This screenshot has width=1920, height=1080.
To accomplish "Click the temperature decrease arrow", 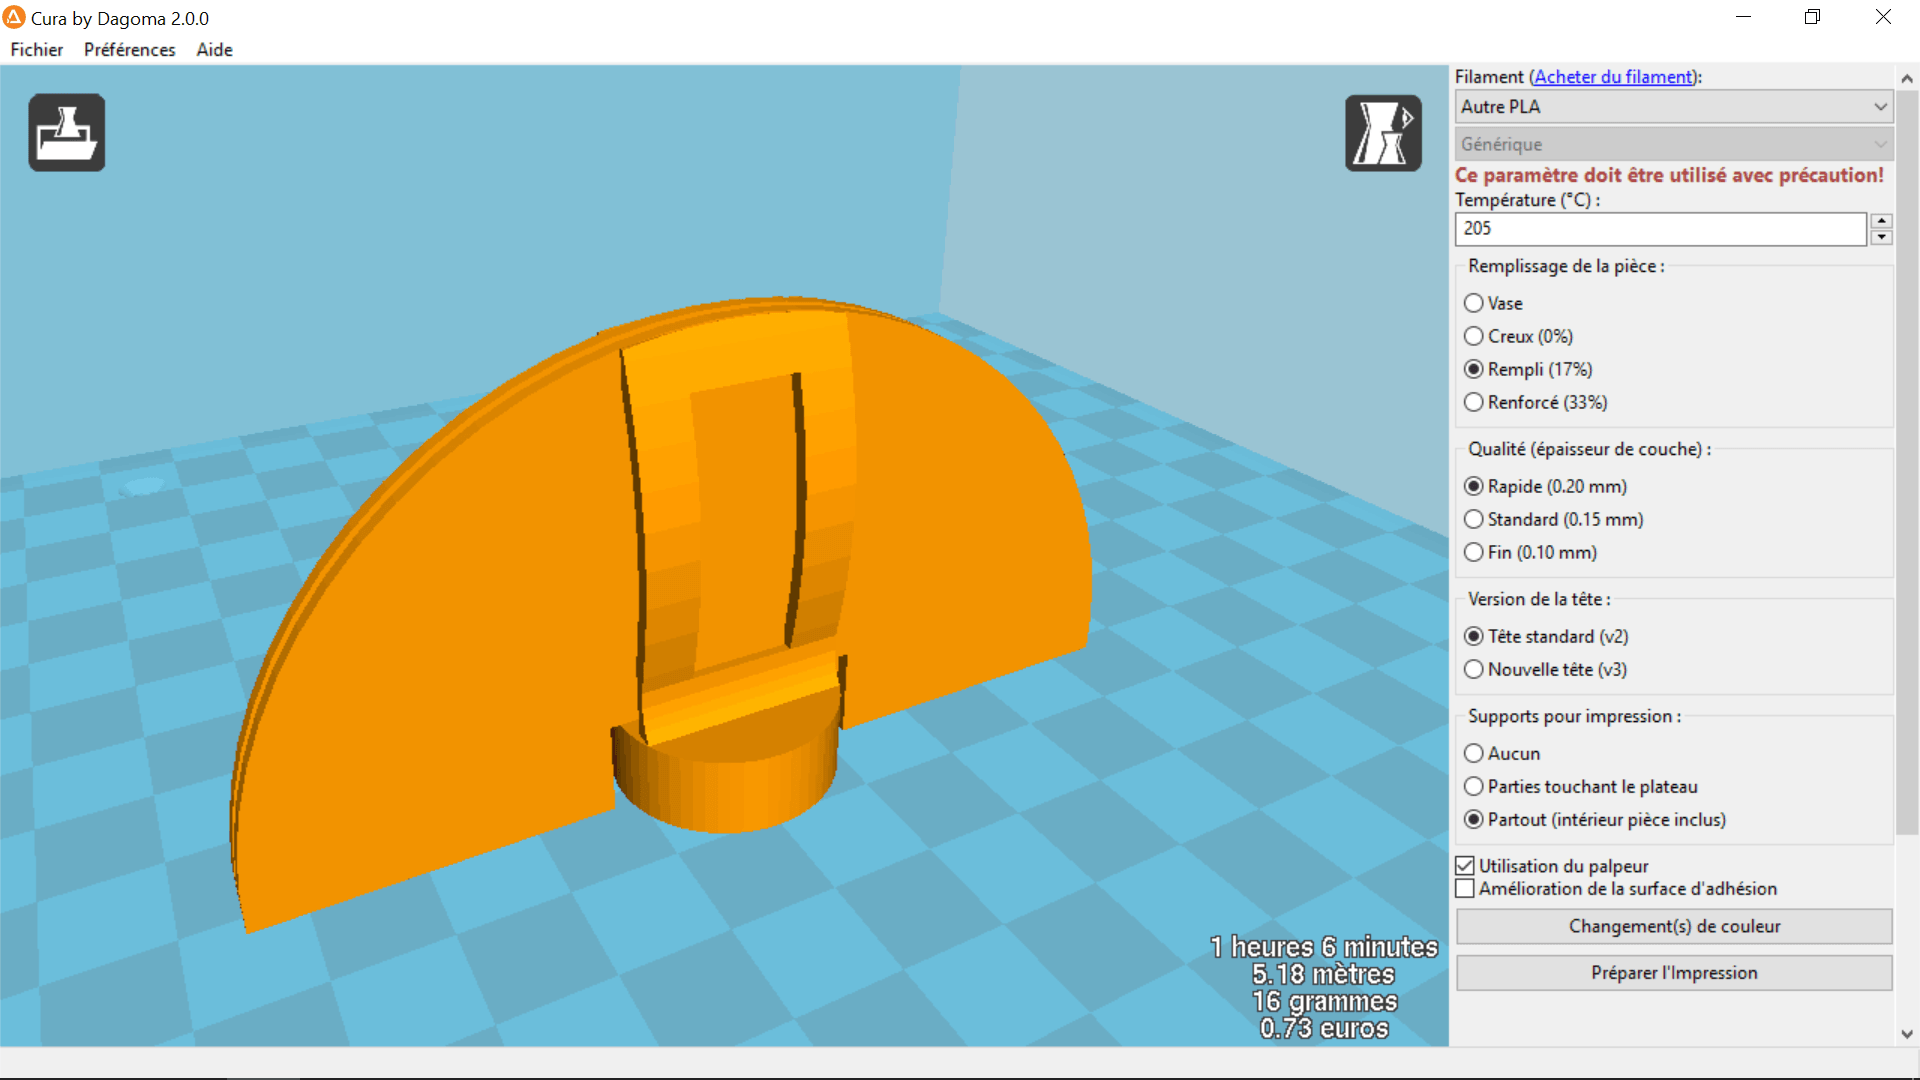I will [x=1881, y=237].
